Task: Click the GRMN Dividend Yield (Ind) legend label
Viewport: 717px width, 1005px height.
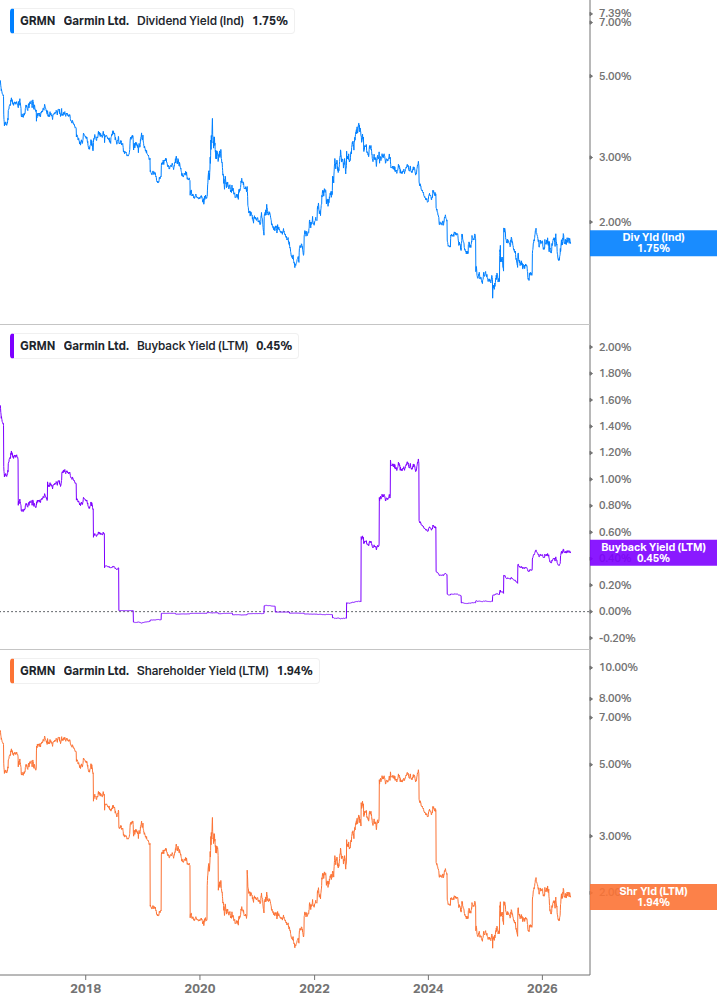Action: click(152, 21)
